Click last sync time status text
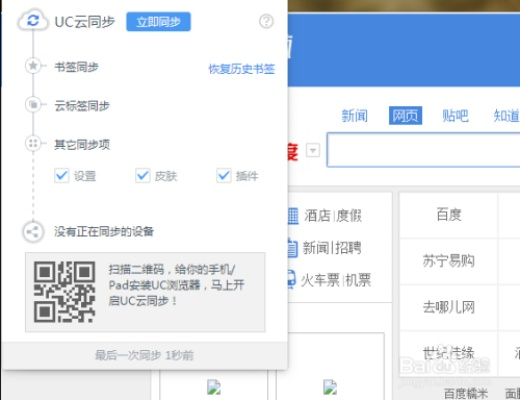This screenshot has width=520, height=400. pyautogui.click(x=144, y=355)
